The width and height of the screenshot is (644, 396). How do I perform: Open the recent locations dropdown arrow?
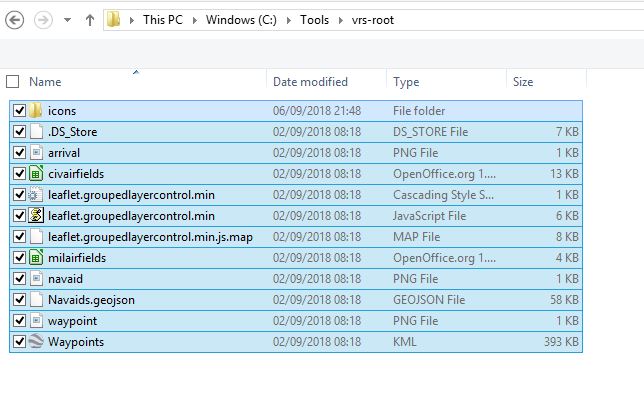point(67,20)
